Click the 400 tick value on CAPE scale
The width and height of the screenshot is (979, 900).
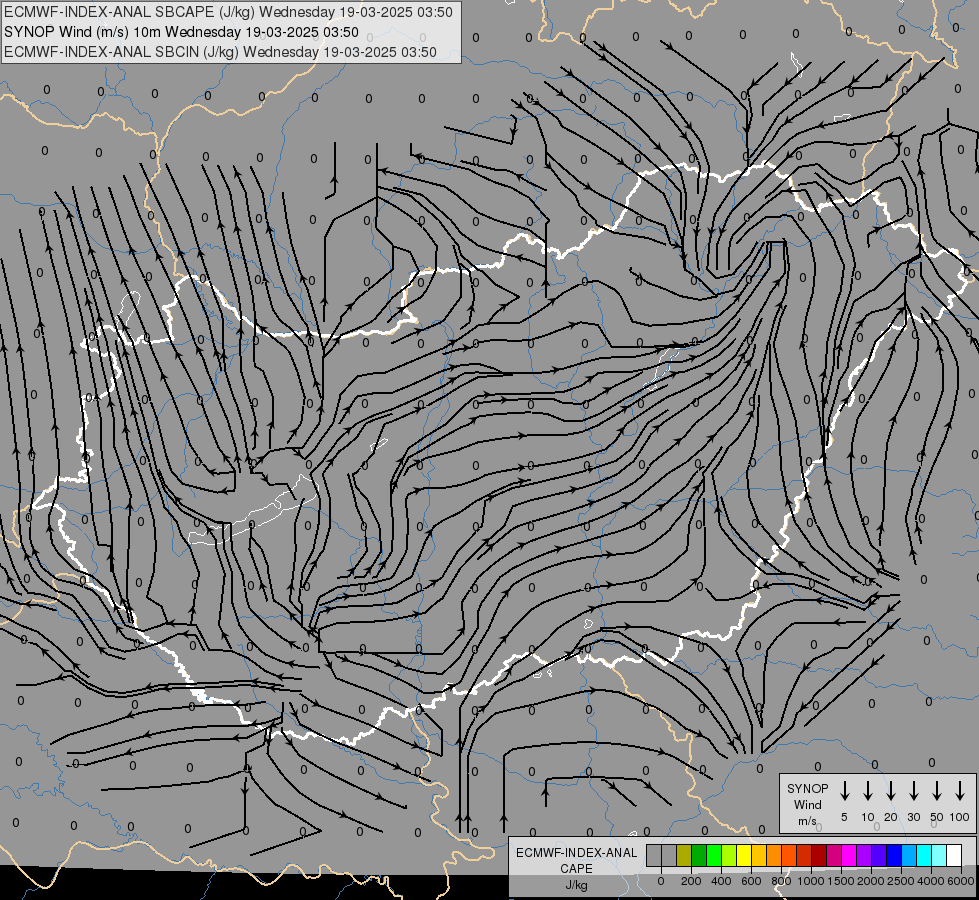pyautogui.click(x=721, y=881)
